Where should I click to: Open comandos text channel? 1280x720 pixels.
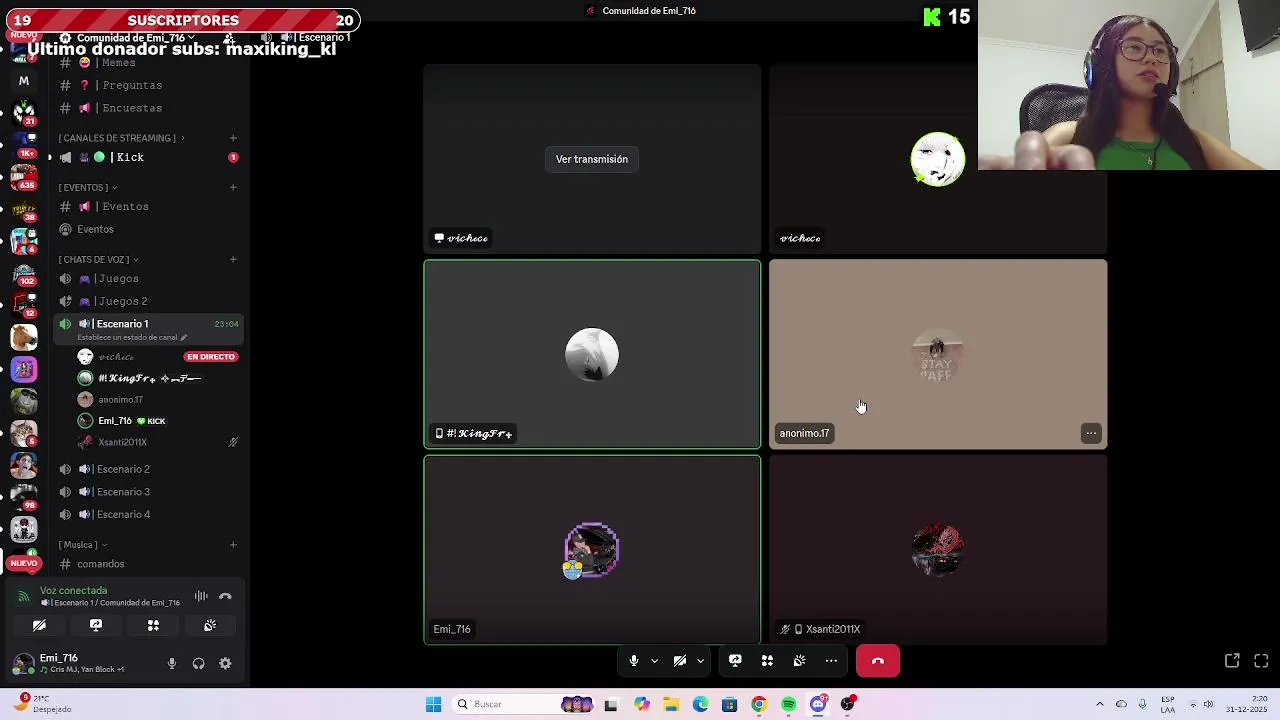point(147,564)
